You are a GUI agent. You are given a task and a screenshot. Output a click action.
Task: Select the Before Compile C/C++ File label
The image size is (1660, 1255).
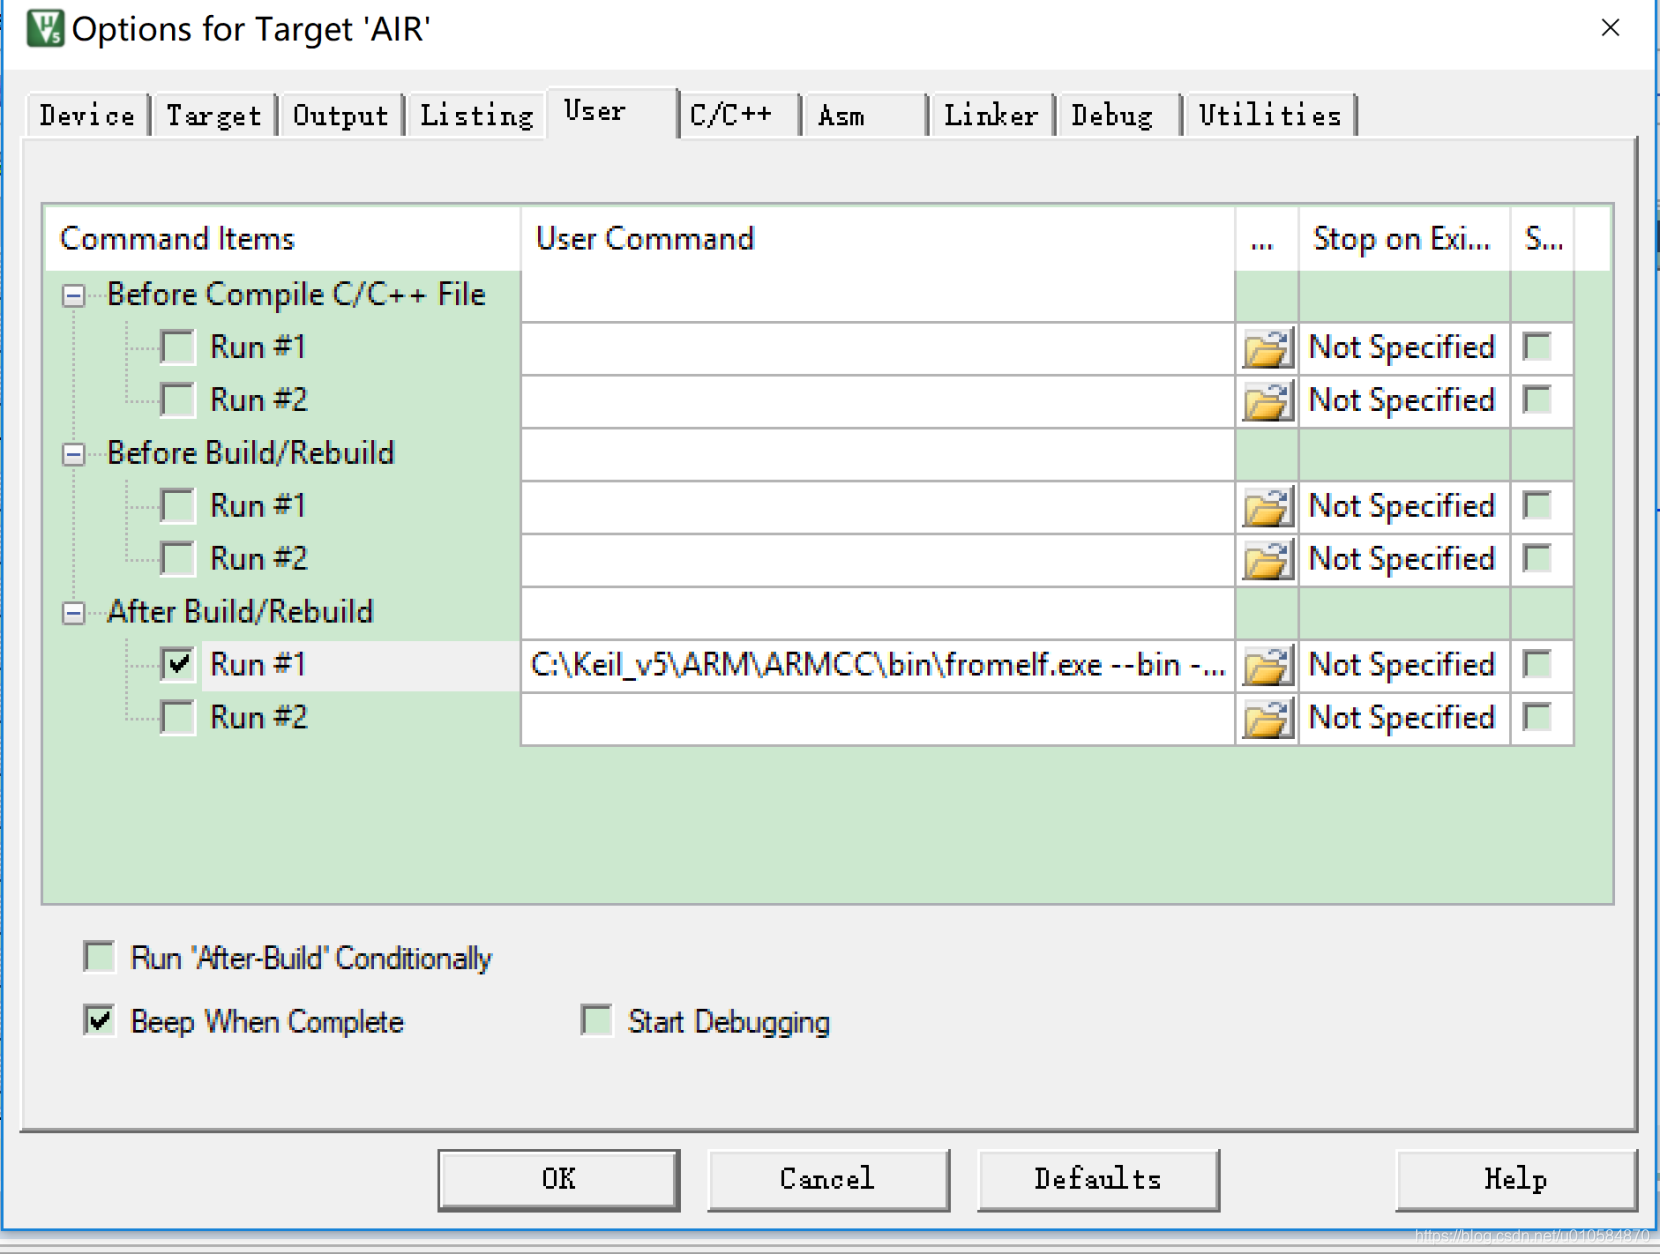(x=296, y=295)
